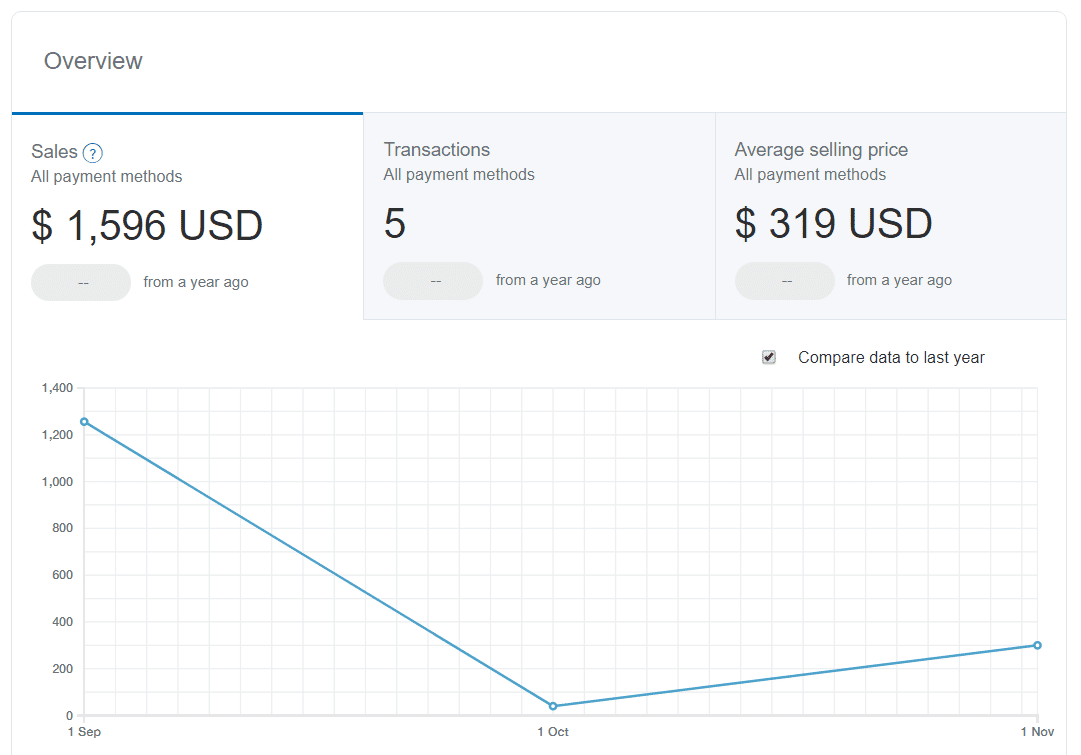Click the Transactions year-over-year change pill
This screenshot has height=755, width=1081.
433,281
